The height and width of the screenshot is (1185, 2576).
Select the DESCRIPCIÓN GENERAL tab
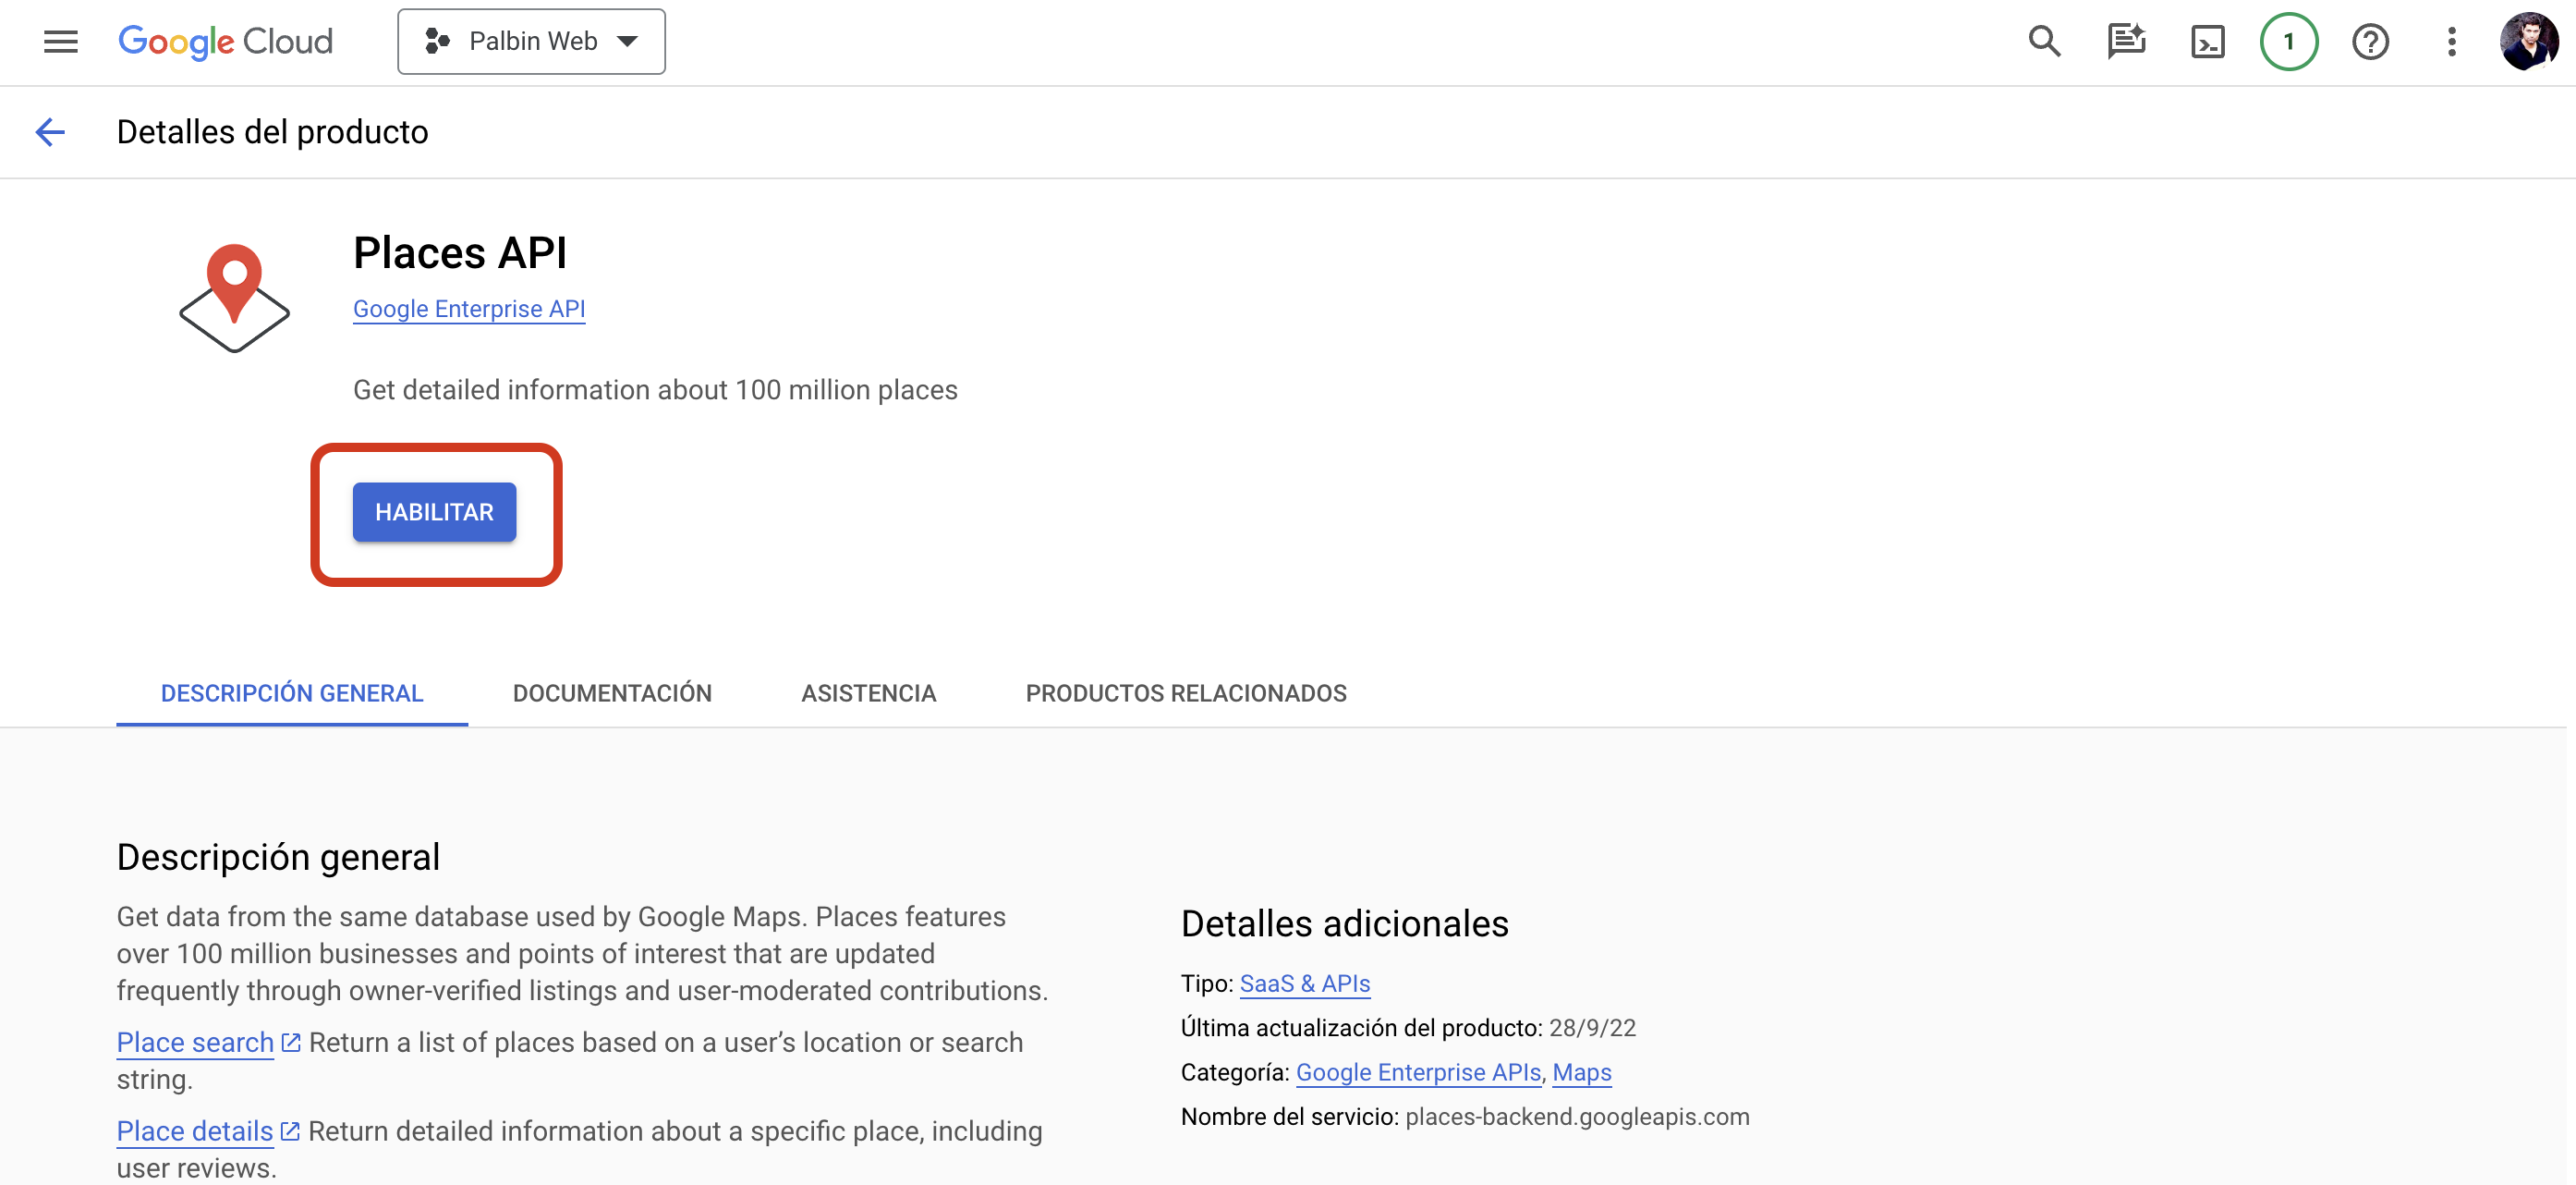tap(292, 693)
